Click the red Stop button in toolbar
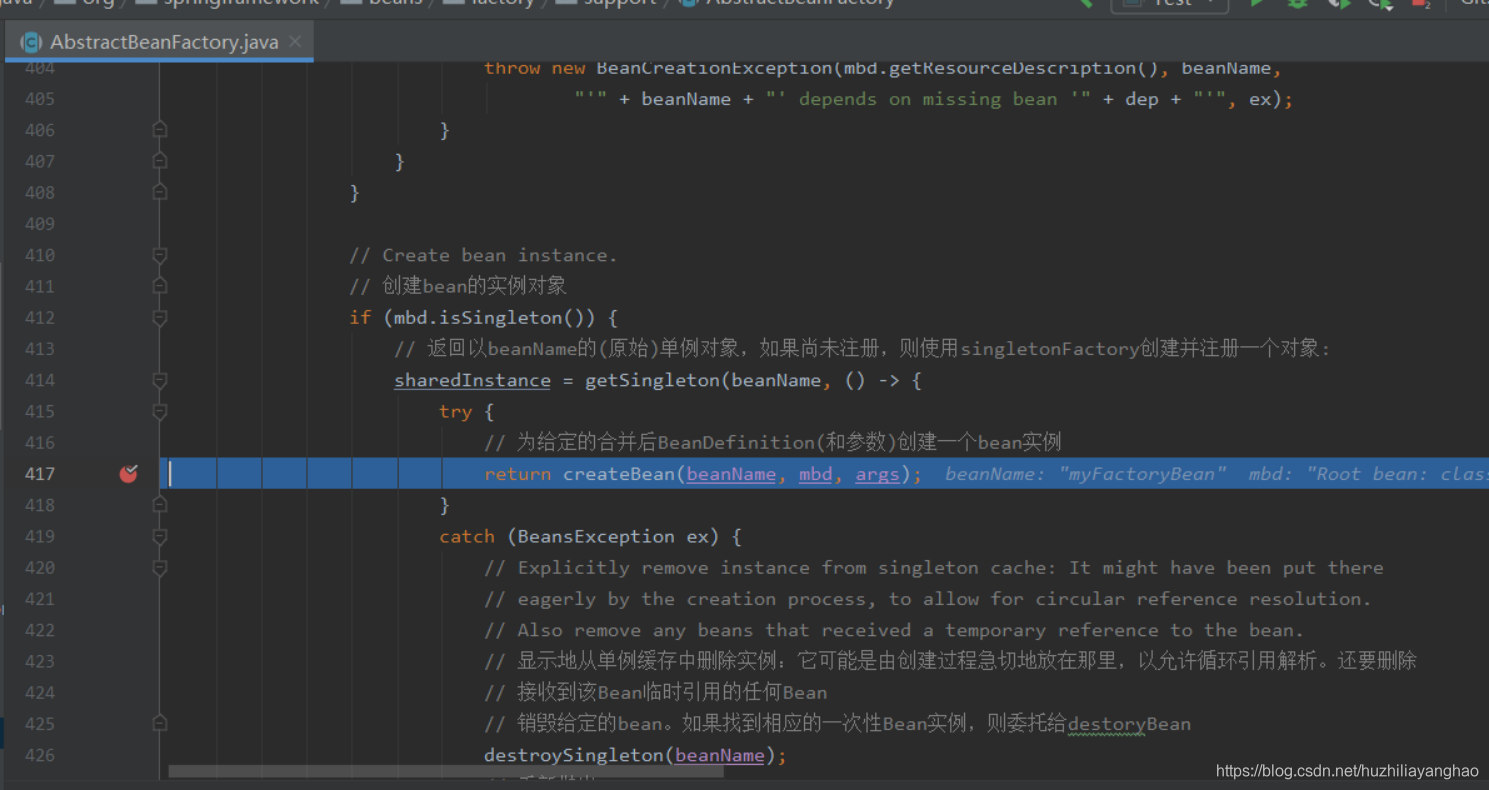This screenshot has width=1489, height=790. (1420, 3)
